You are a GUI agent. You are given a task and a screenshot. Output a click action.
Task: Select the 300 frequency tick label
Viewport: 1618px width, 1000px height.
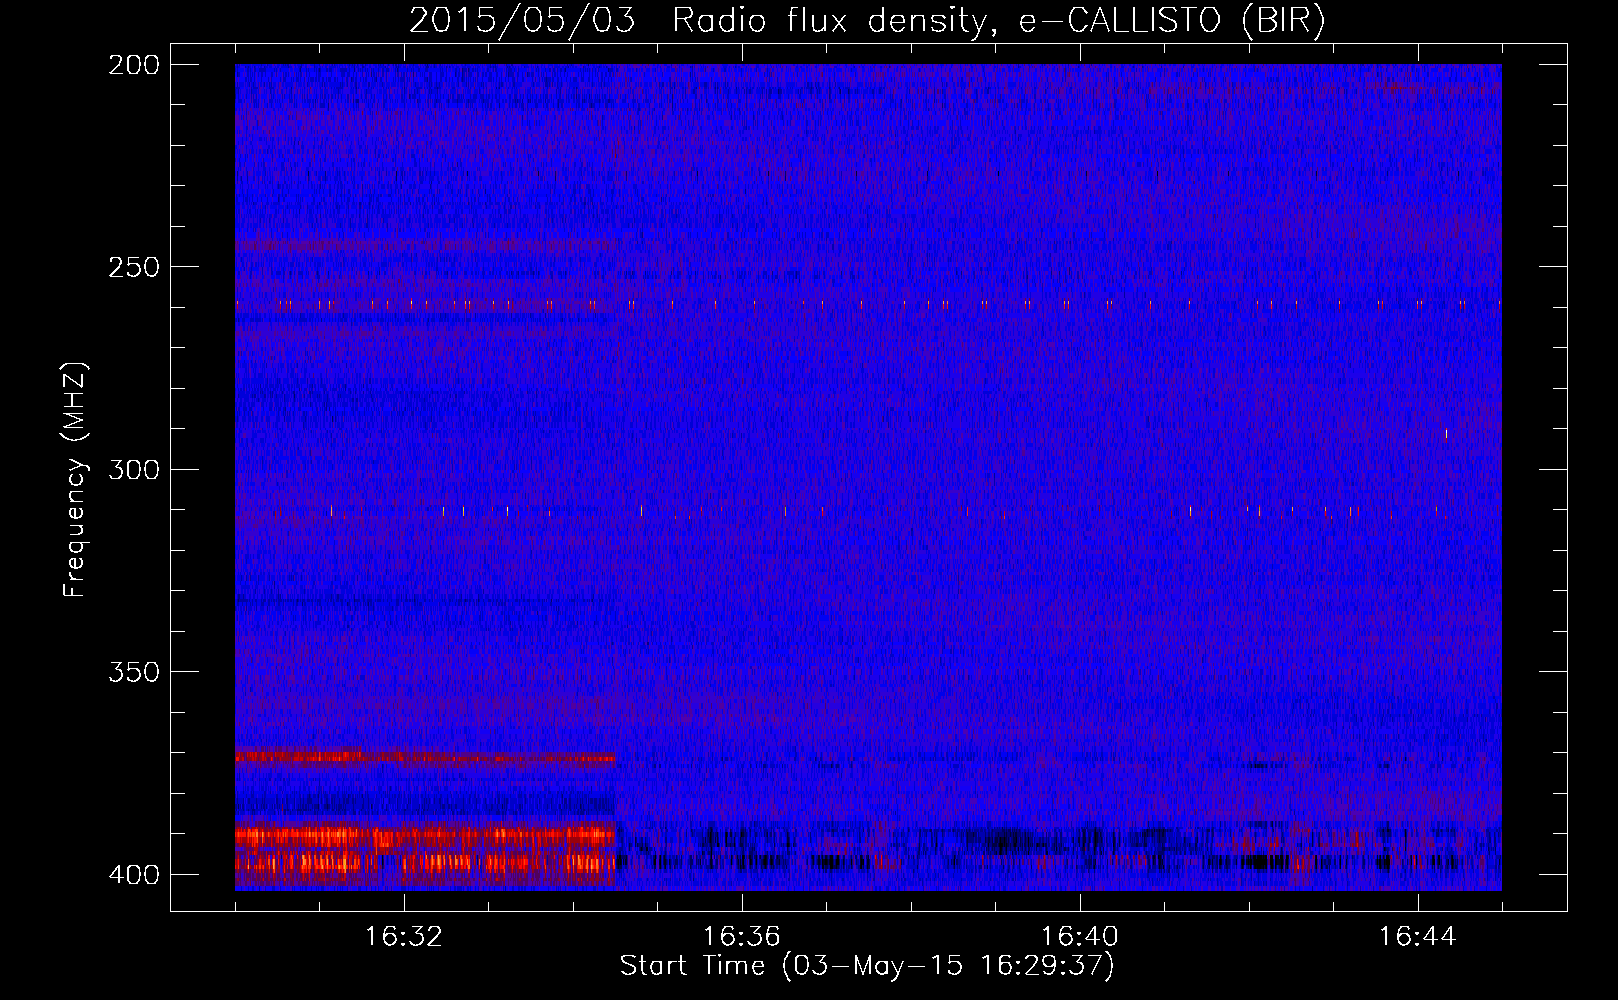click(x=133, y=469)
